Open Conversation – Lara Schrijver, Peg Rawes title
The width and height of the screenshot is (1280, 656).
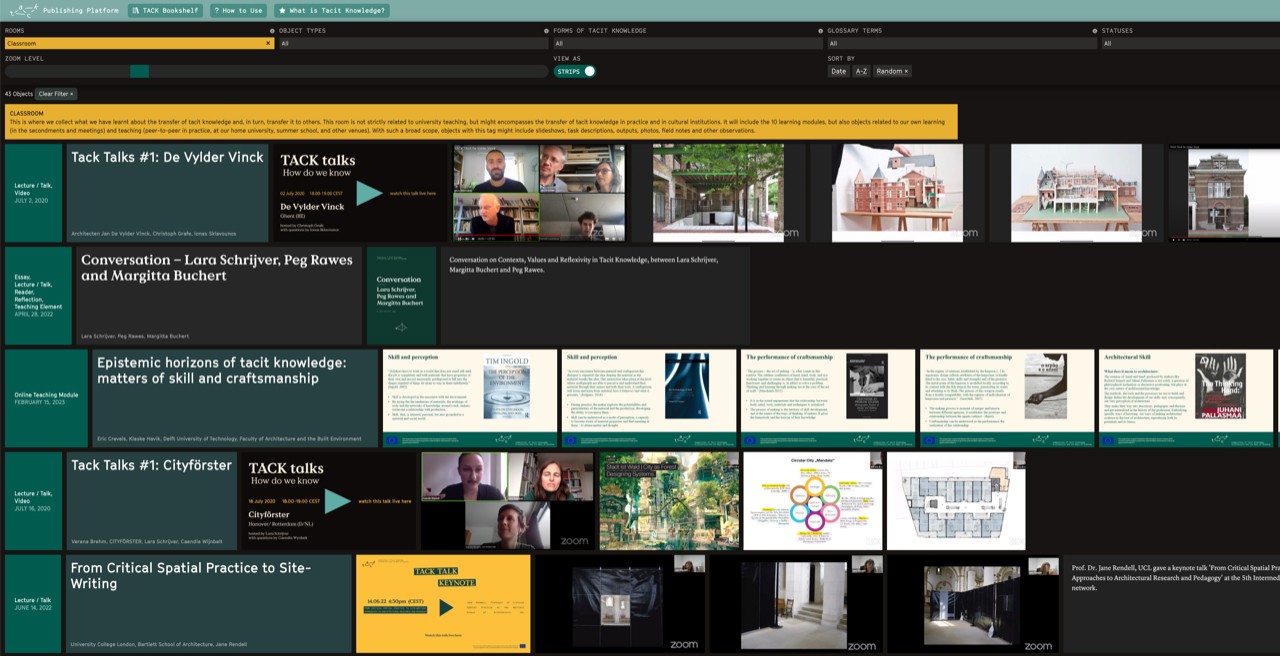tap(217, 267)
